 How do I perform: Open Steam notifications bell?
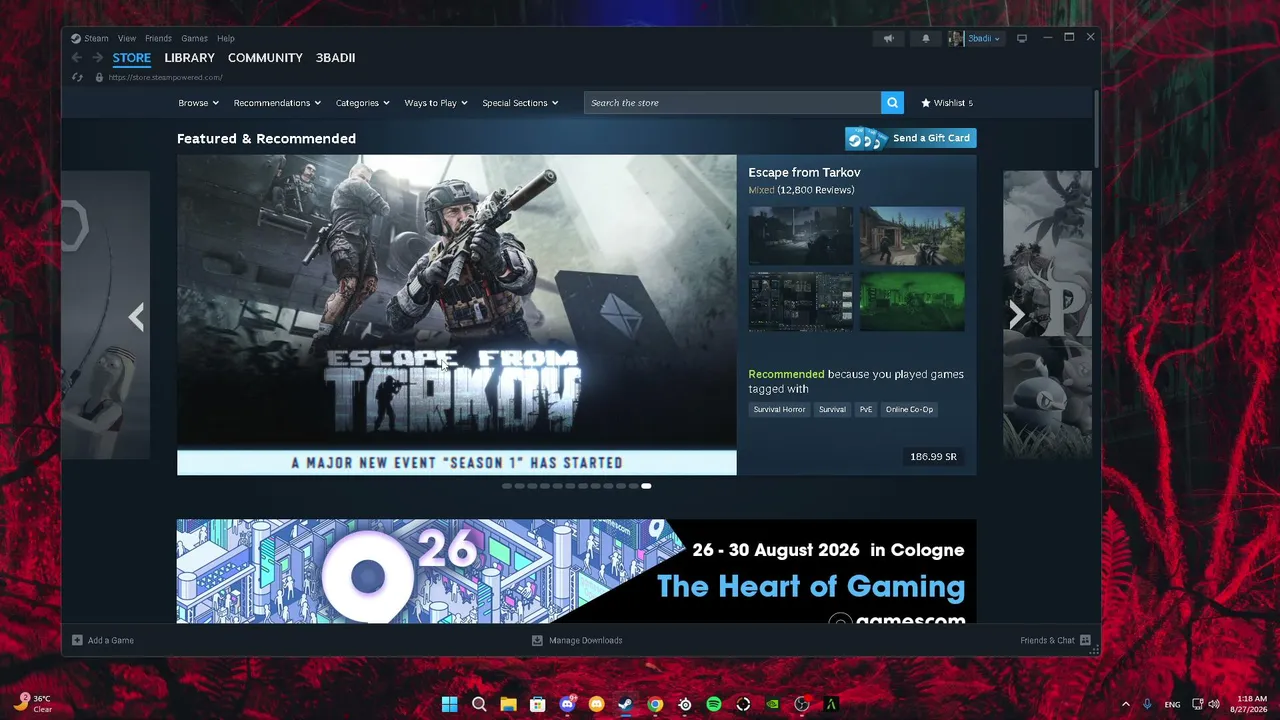pos(925,38)
